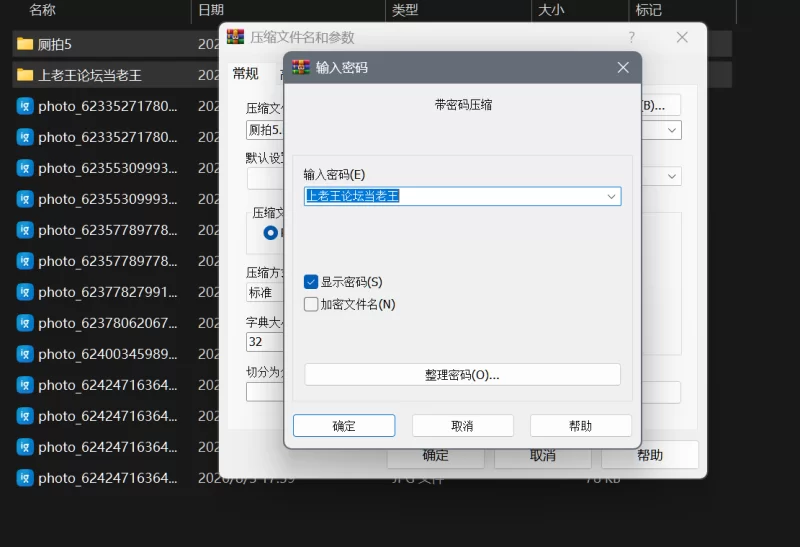The height and width of the screenshot is (547, 800).
Task: Click 取消 in the archive parameters dialog
Action: tap(542, 456)
